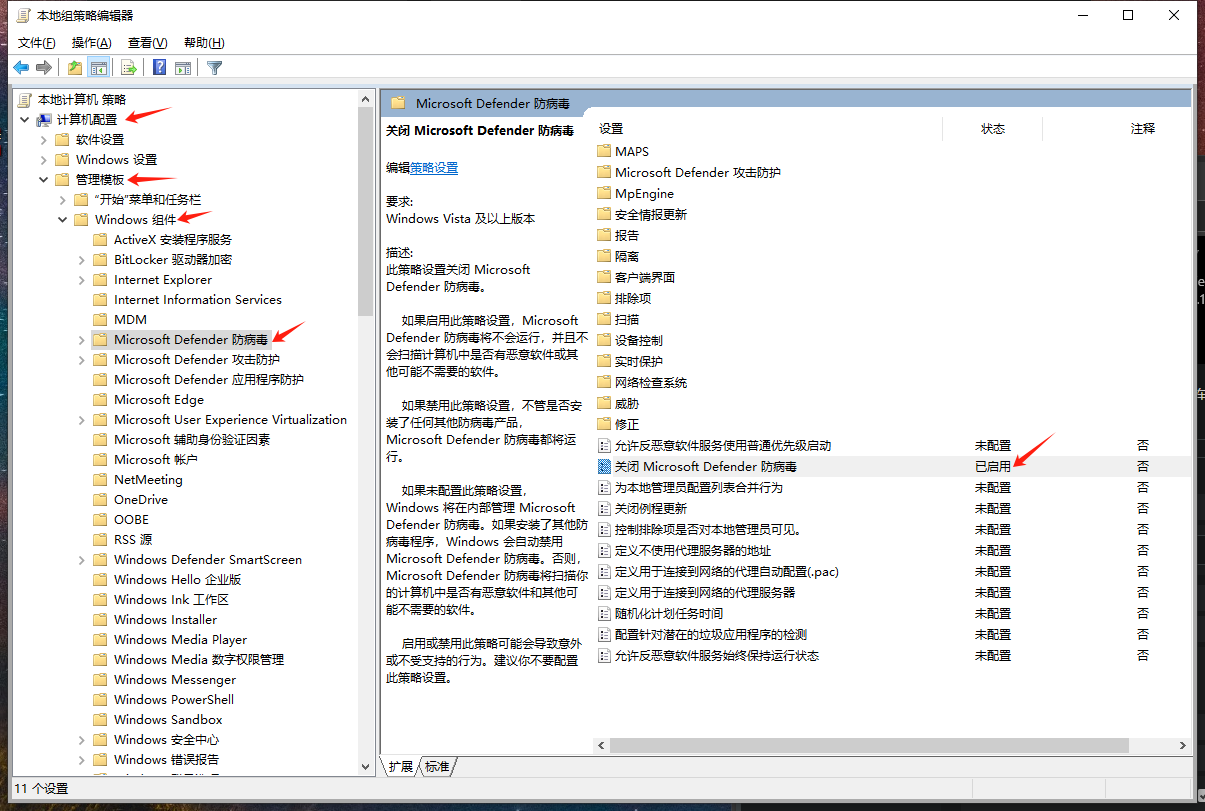
Task: Click the Up One Level folder icon
Action: (75, 68)
